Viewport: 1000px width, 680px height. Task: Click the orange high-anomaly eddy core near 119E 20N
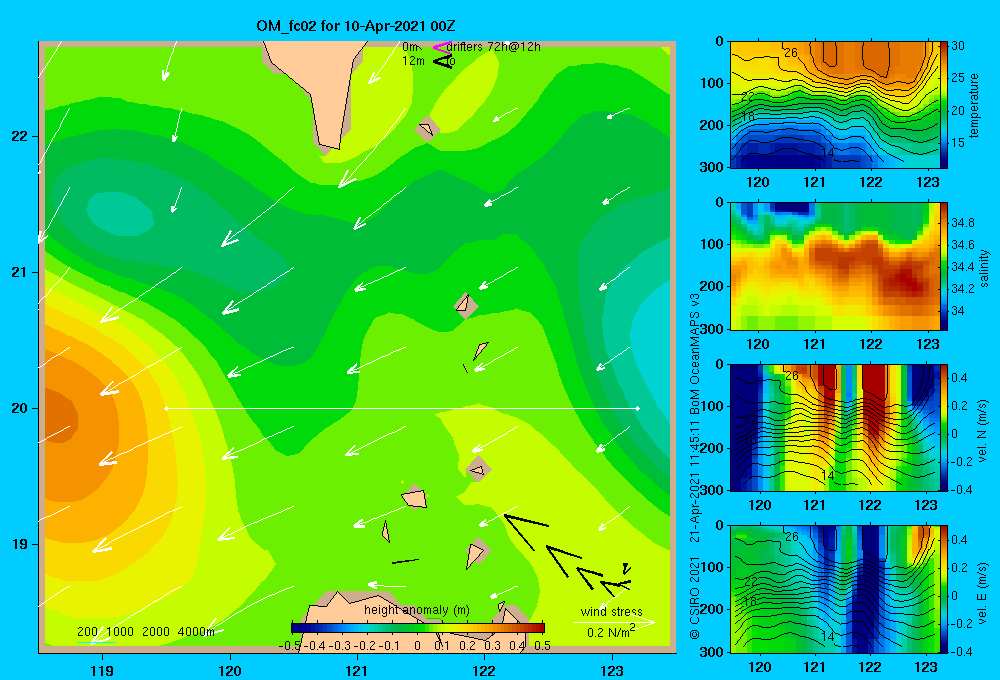pyautogui.click(x=59, y=421)
